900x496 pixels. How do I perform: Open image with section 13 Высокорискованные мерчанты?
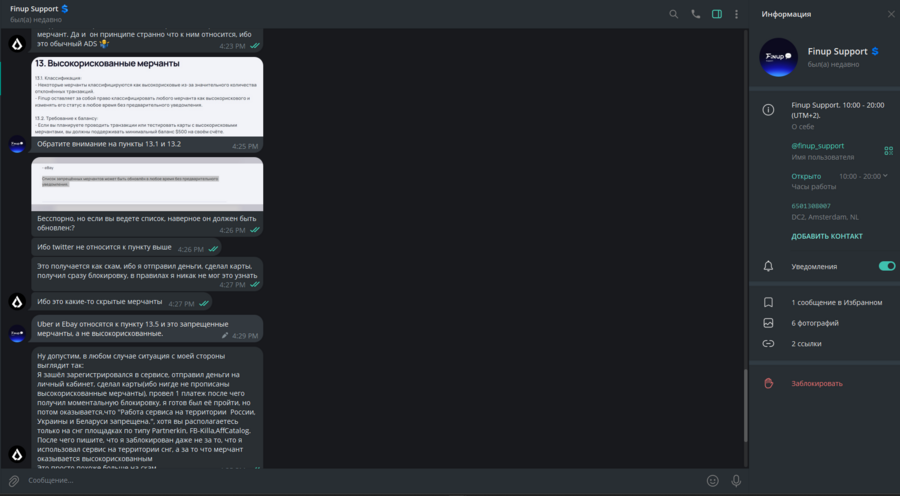[147, 96]
